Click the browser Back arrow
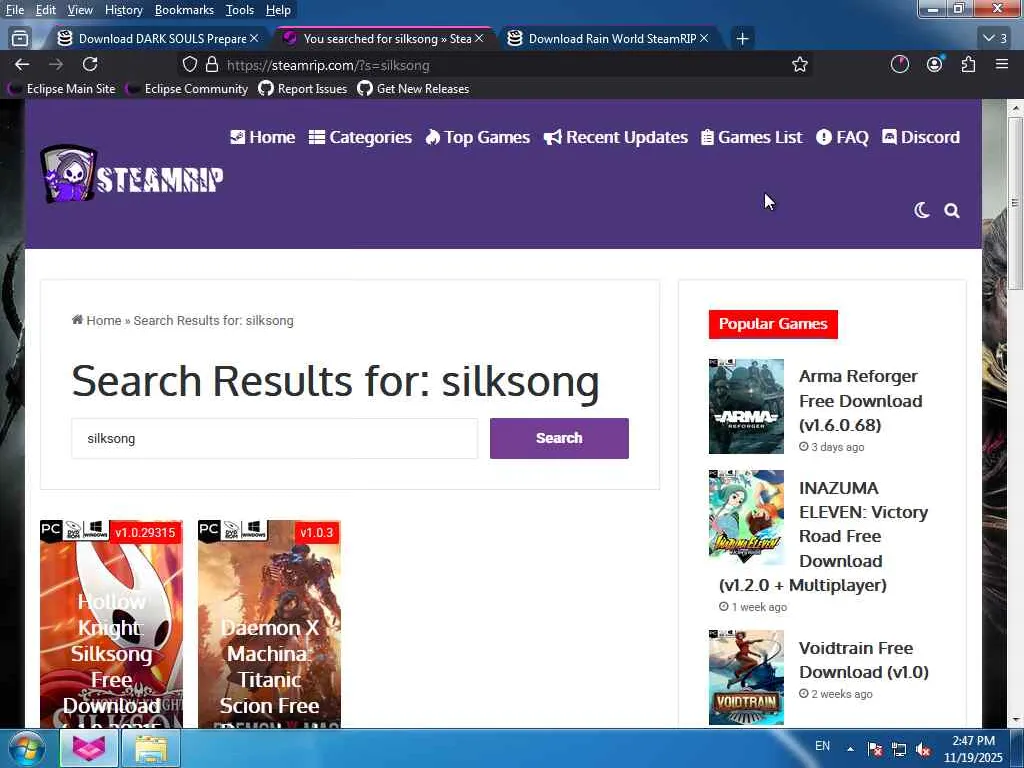The width and height of the screenshot is (1024, 768). pos(22,65)
